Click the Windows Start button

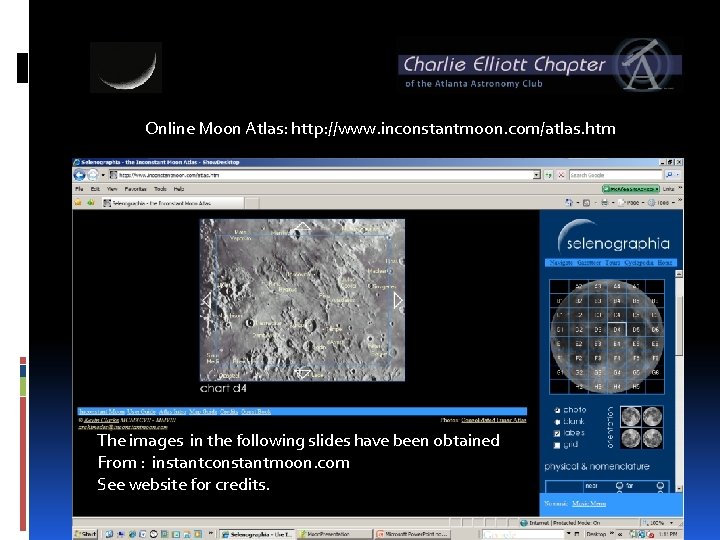tap(86, 534)
